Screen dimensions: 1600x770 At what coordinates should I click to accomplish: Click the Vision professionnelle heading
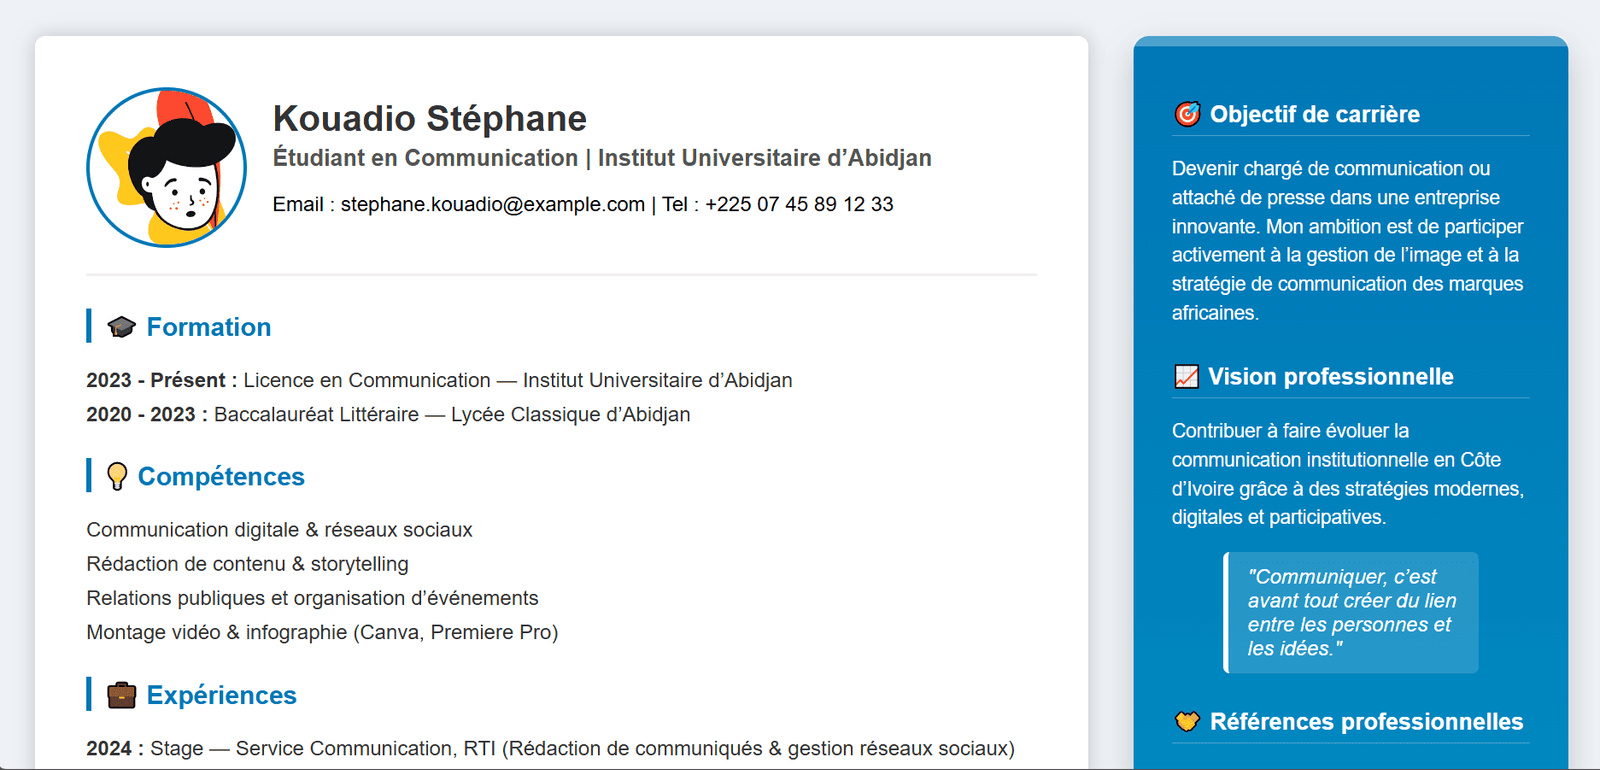1330,377
